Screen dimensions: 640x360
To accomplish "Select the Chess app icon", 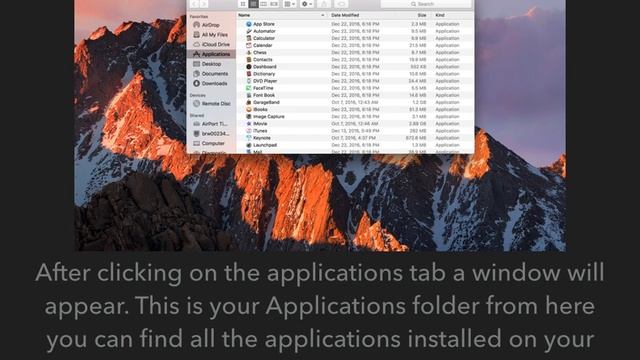I will click(249, 52).
